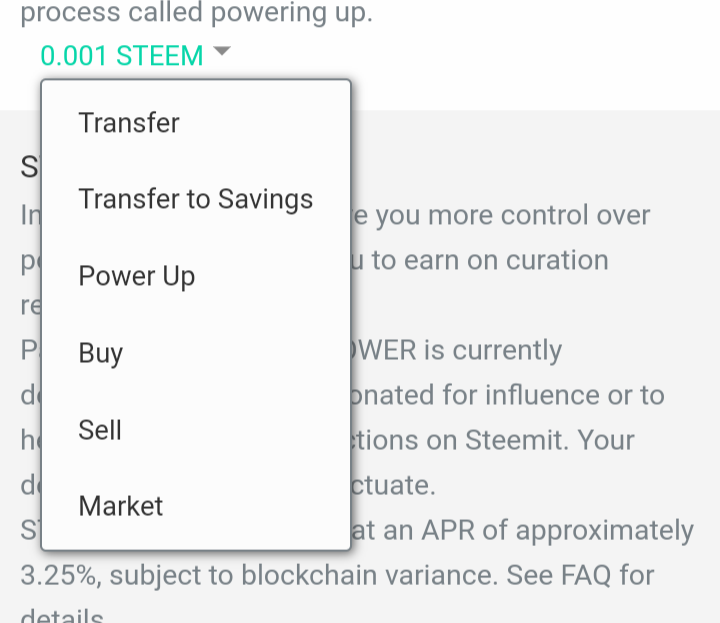Screen dimensions: 720x623
Task: Click the "process called powering up." text
Action: click(196, 15)
